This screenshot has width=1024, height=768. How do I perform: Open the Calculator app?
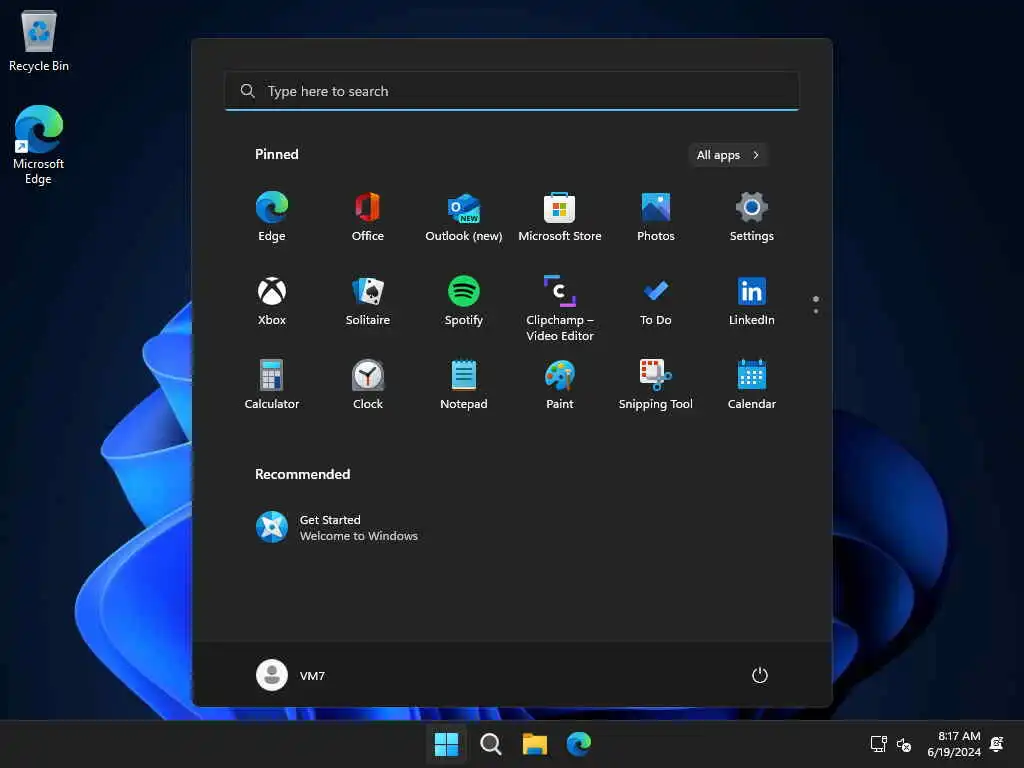coord(272,385)
